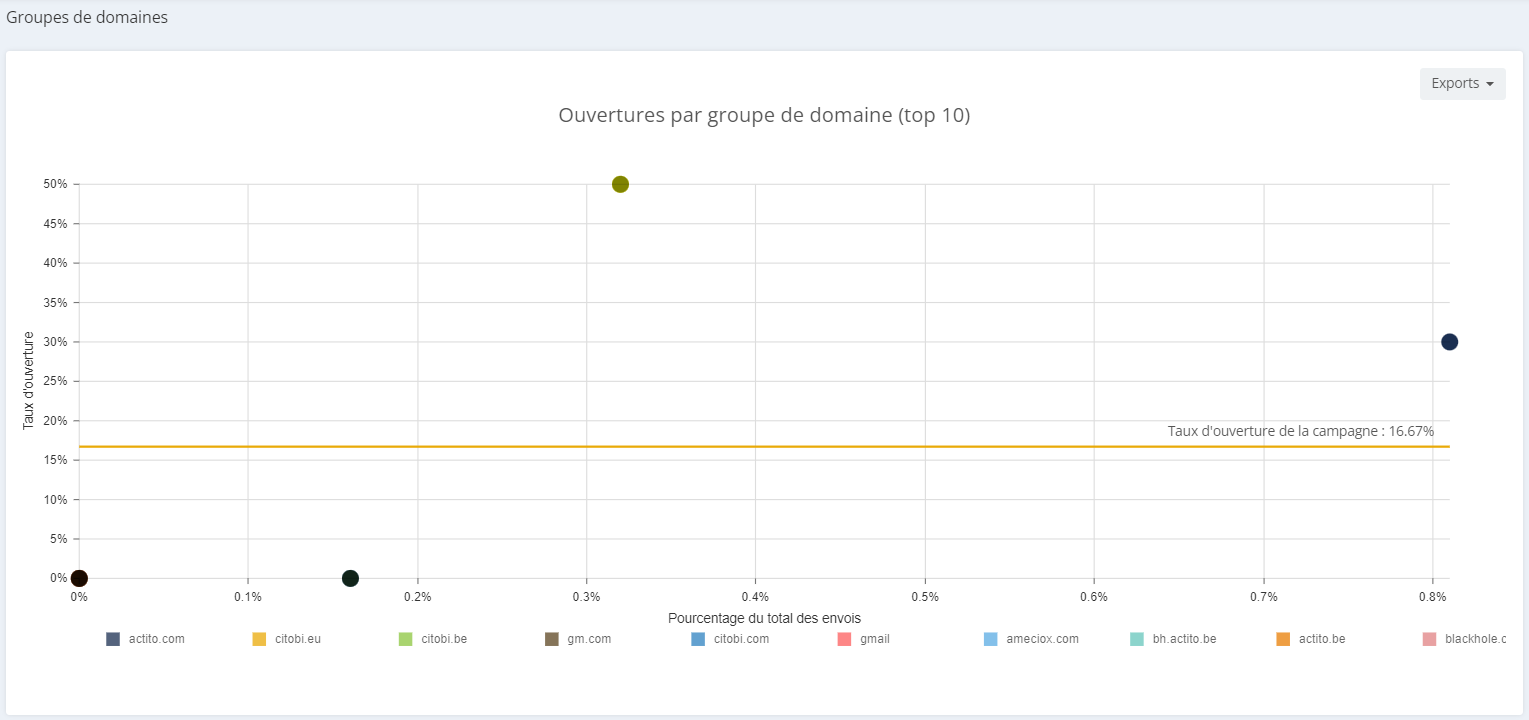This screenshot has width=1529, height=720.
Task: Toggle citobi.be series in legend
Action: [433, 639]
